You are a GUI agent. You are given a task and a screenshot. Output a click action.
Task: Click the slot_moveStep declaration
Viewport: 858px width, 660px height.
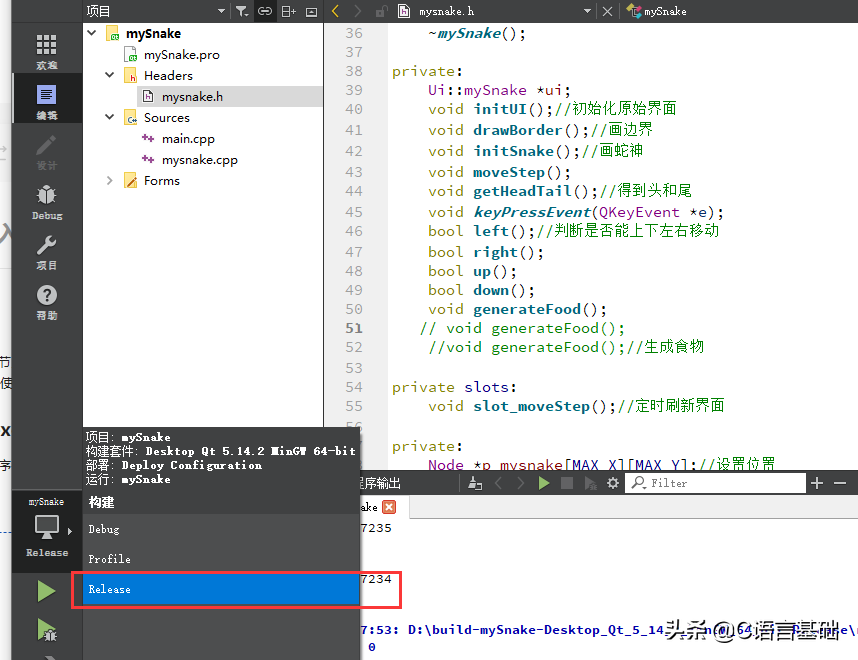pyautogui.click(x=531, y=407)
